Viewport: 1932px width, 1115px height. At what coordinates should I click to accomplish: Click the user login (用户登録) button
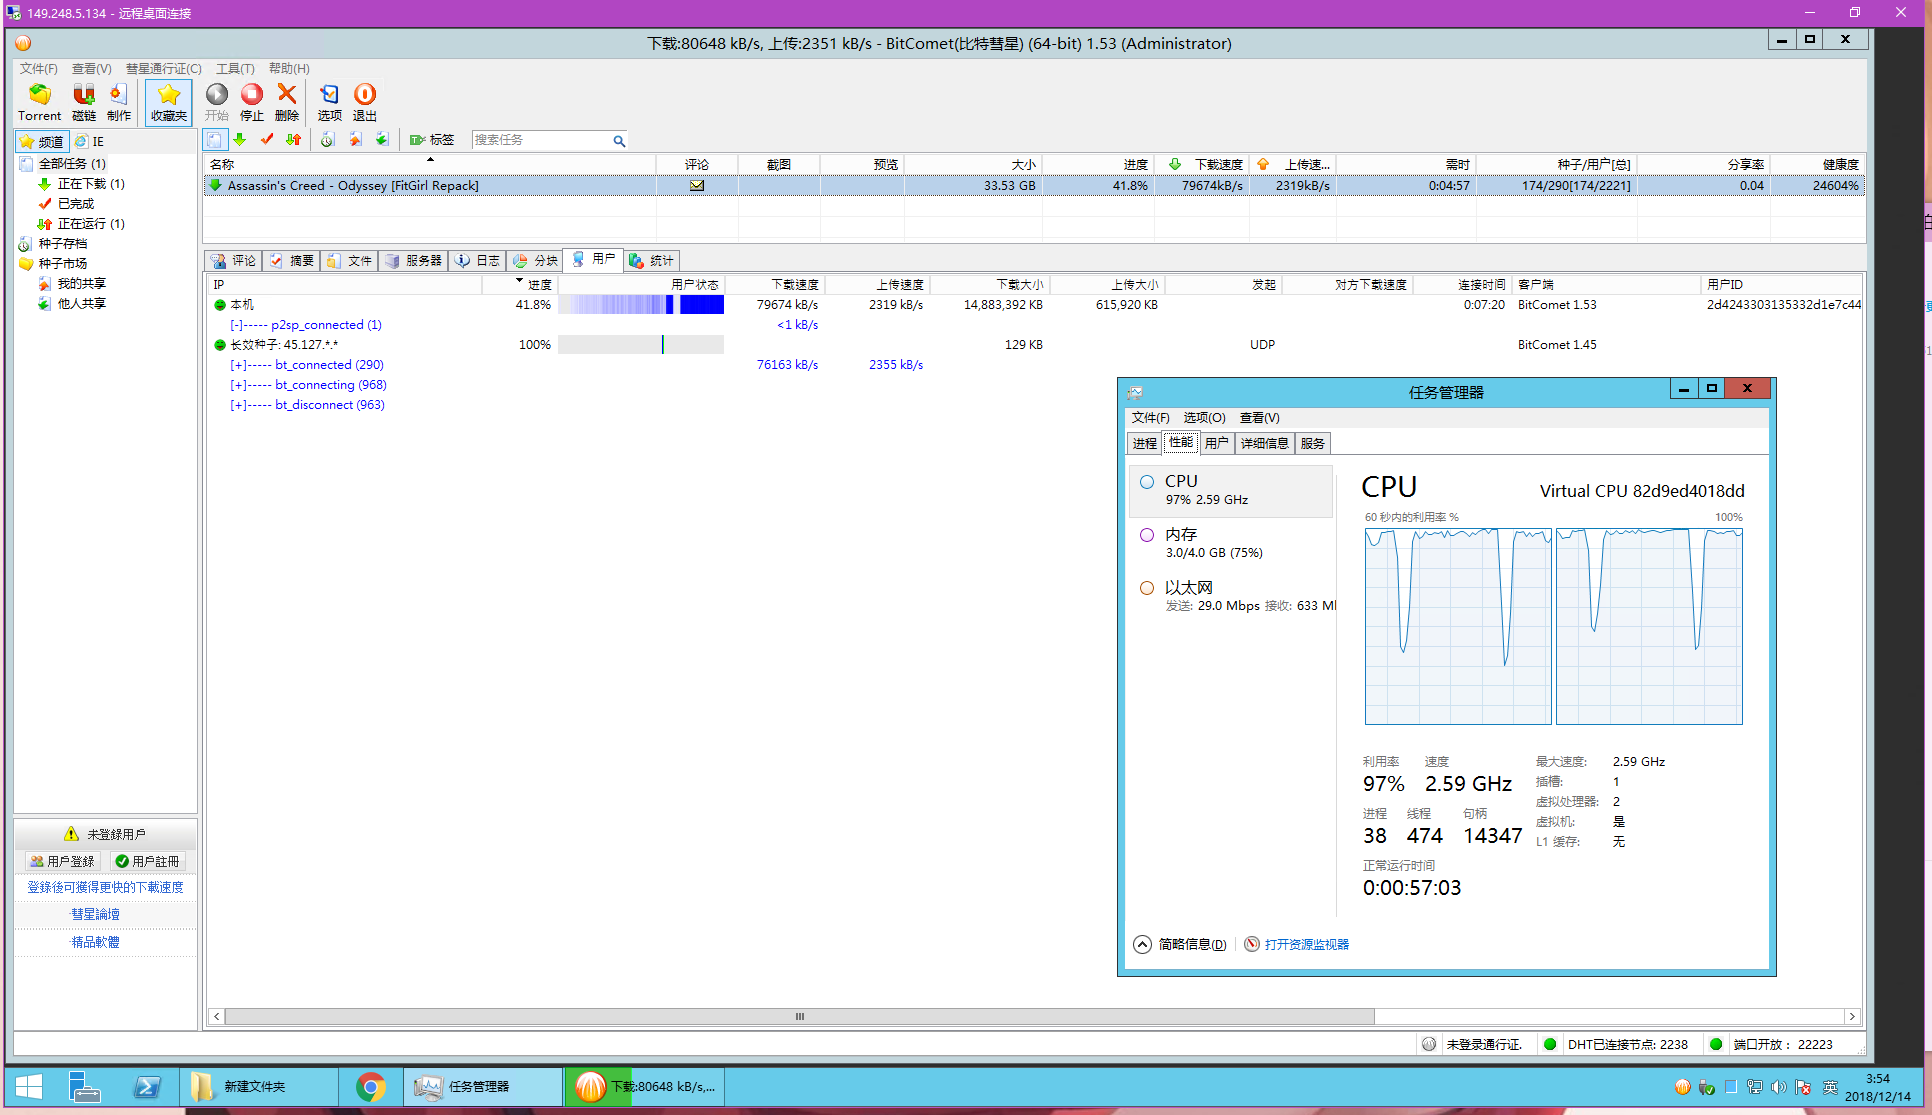62,861
